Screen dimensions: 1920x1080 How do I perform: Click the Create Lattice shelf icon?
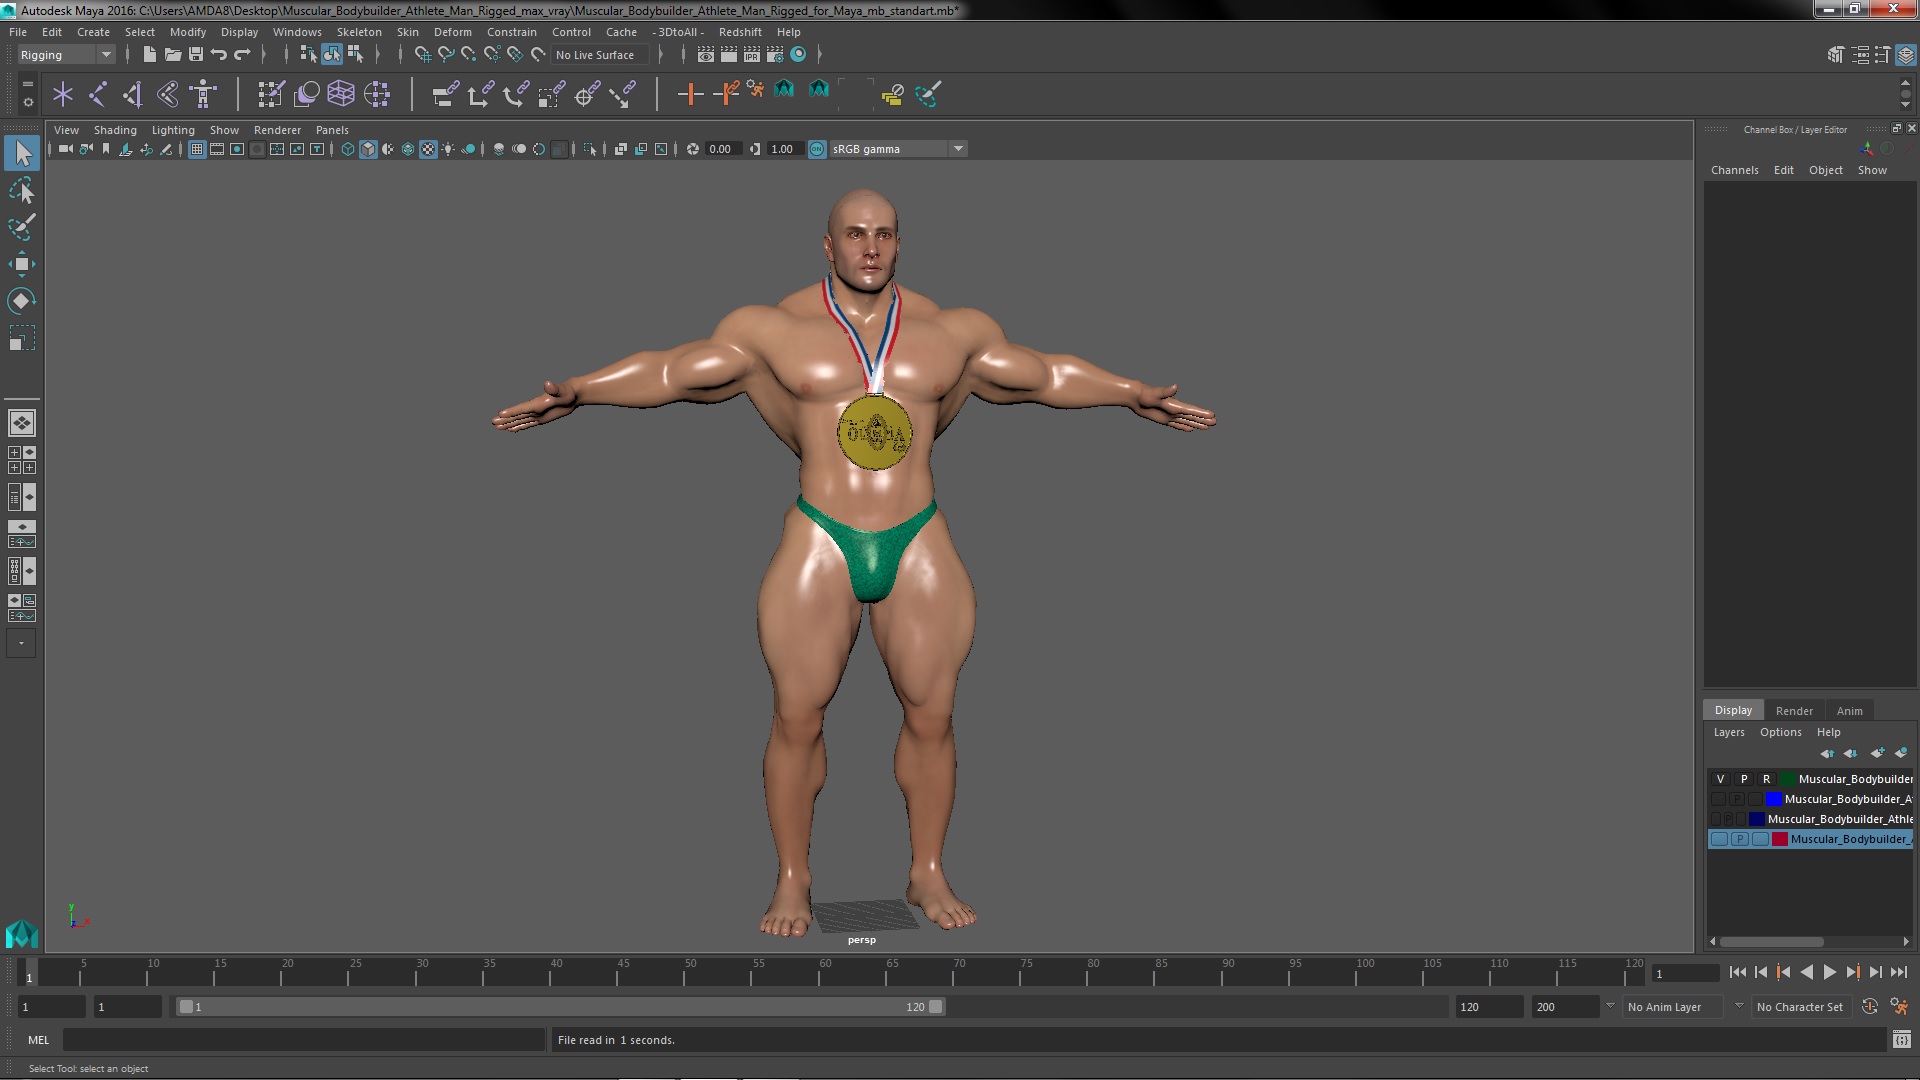[x=341, y=94]
